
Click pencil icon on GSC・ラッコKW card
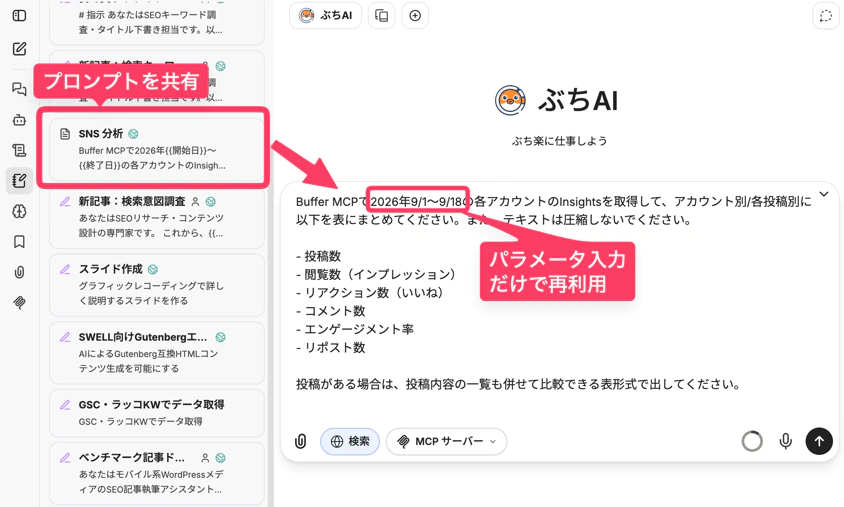(x=65, y=405)
